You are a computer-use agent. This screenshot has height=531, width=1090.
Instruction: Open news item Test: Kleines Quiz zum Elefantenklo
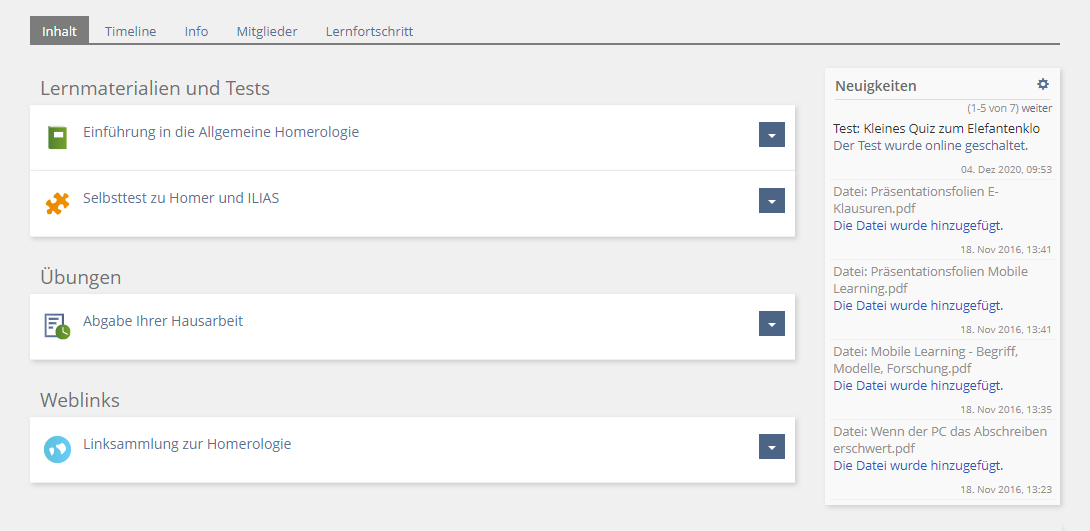click(x=936, y=128)
